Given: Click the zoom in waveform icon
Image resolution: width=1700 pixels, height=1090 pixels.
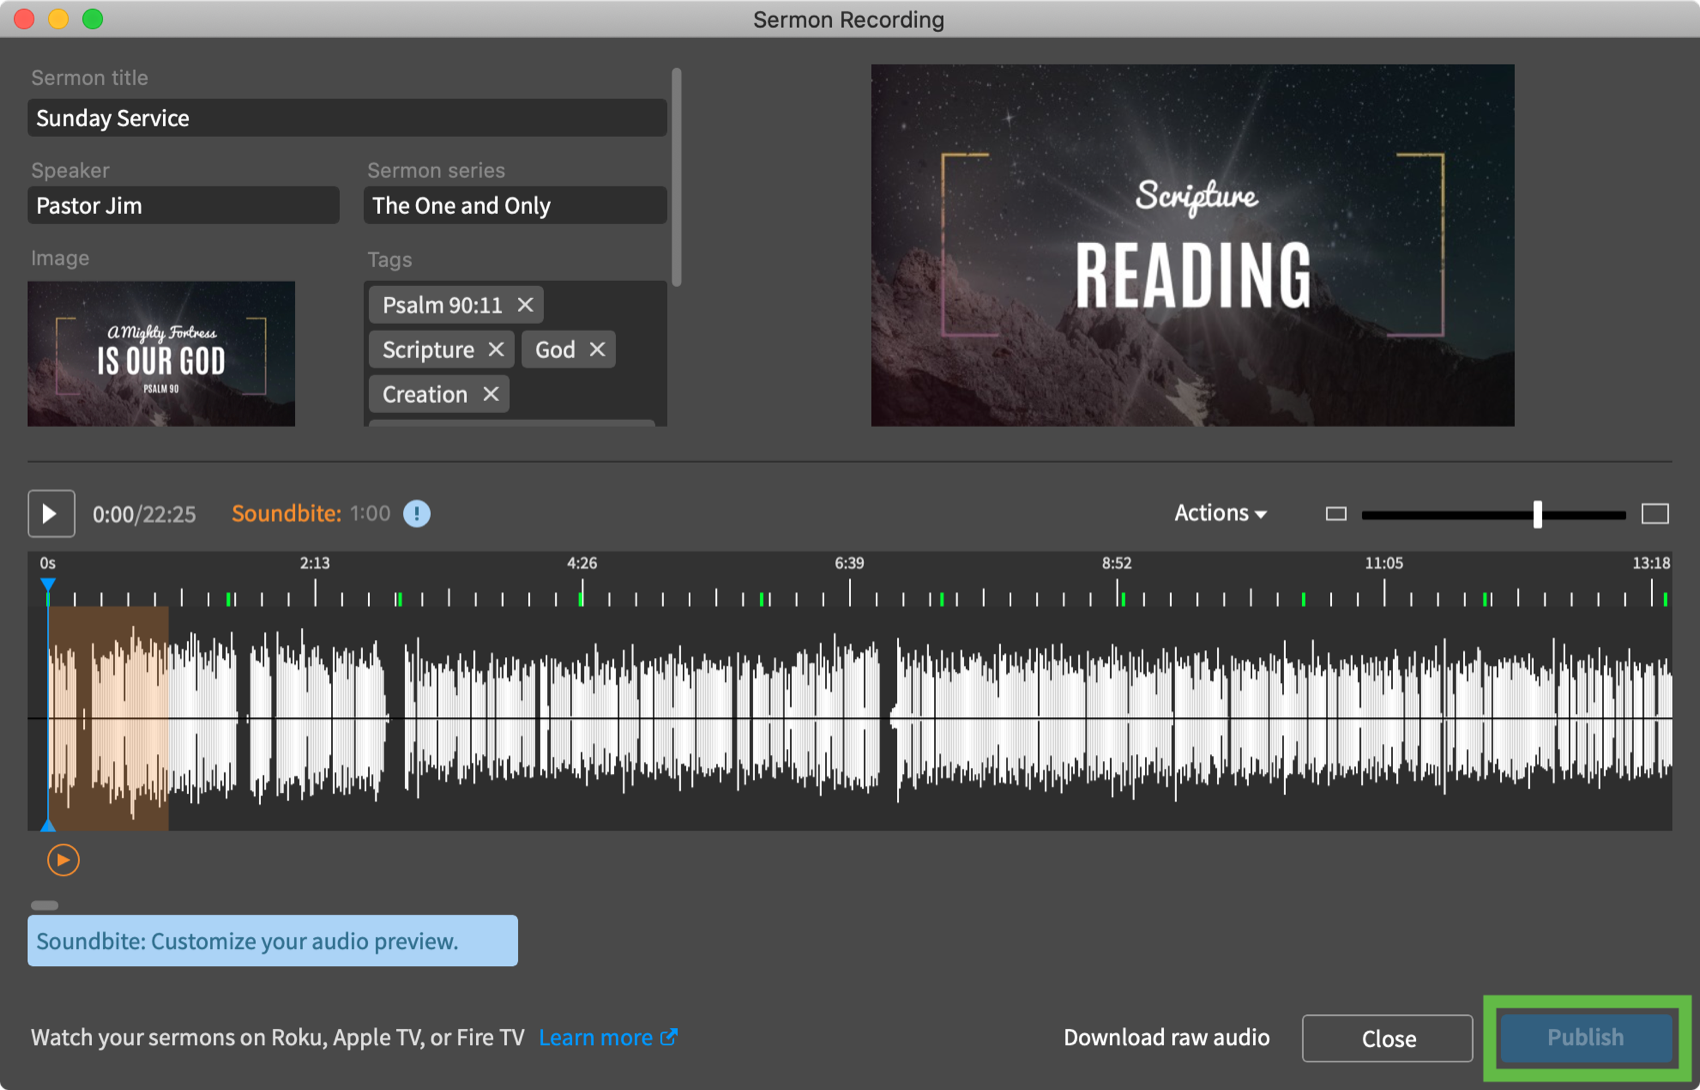Looking at the screenshot, I should tap(1655, 514).
